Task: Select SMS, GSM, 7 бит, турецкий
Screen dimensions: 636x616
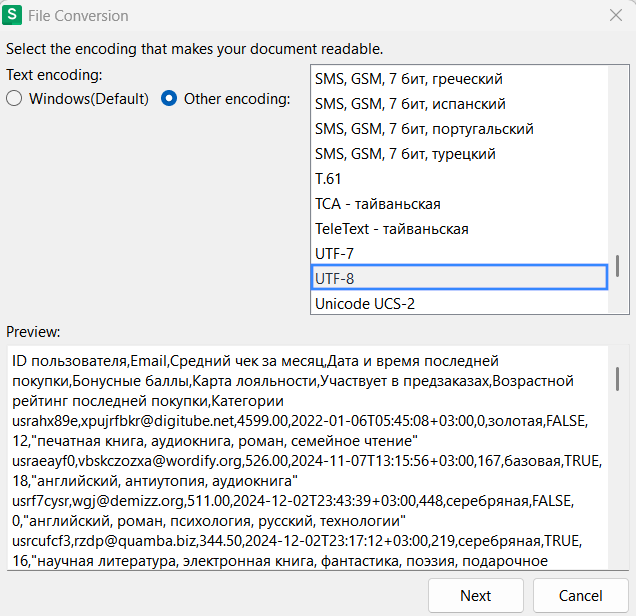Action: click(459, 154)
